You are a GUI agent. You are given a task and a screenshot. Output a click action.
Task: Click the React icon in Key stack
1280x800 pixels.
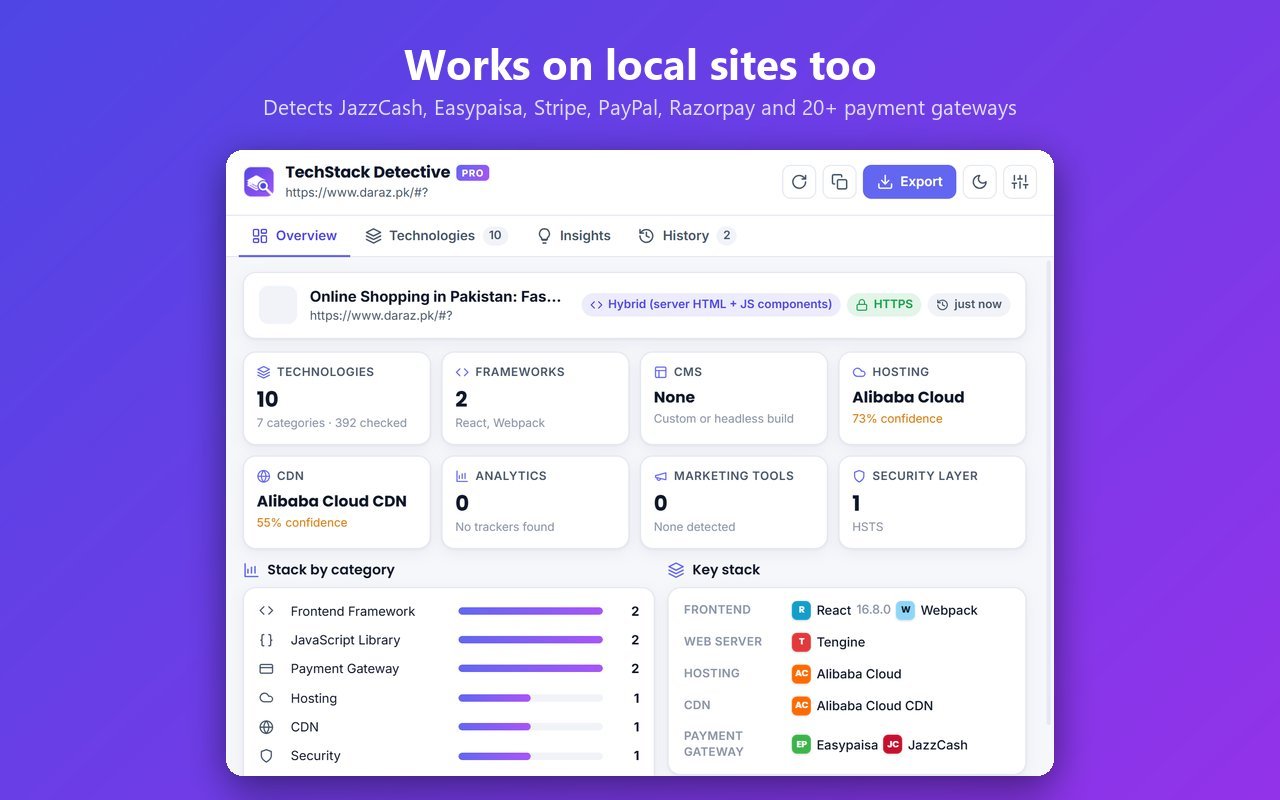pyautogui.click(x=801, y=610)
